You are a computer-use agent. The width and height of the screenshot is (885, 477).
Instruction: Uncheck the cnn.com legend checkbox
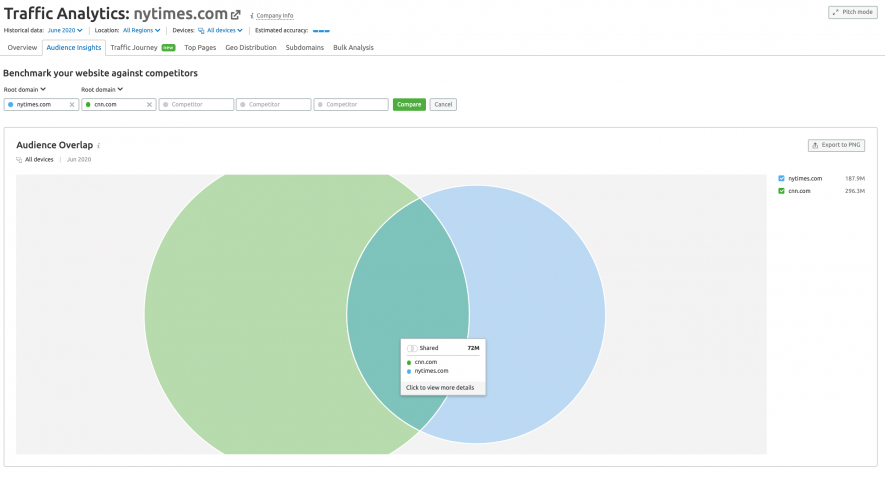coord(781,191)
